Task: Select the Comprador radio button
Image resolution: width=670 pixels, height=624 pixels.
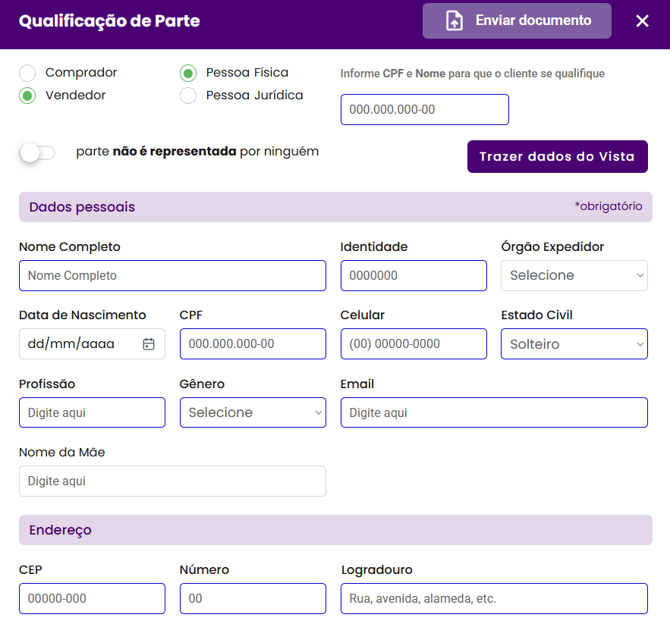Action: pyautogui.click(x=28, y=73)
